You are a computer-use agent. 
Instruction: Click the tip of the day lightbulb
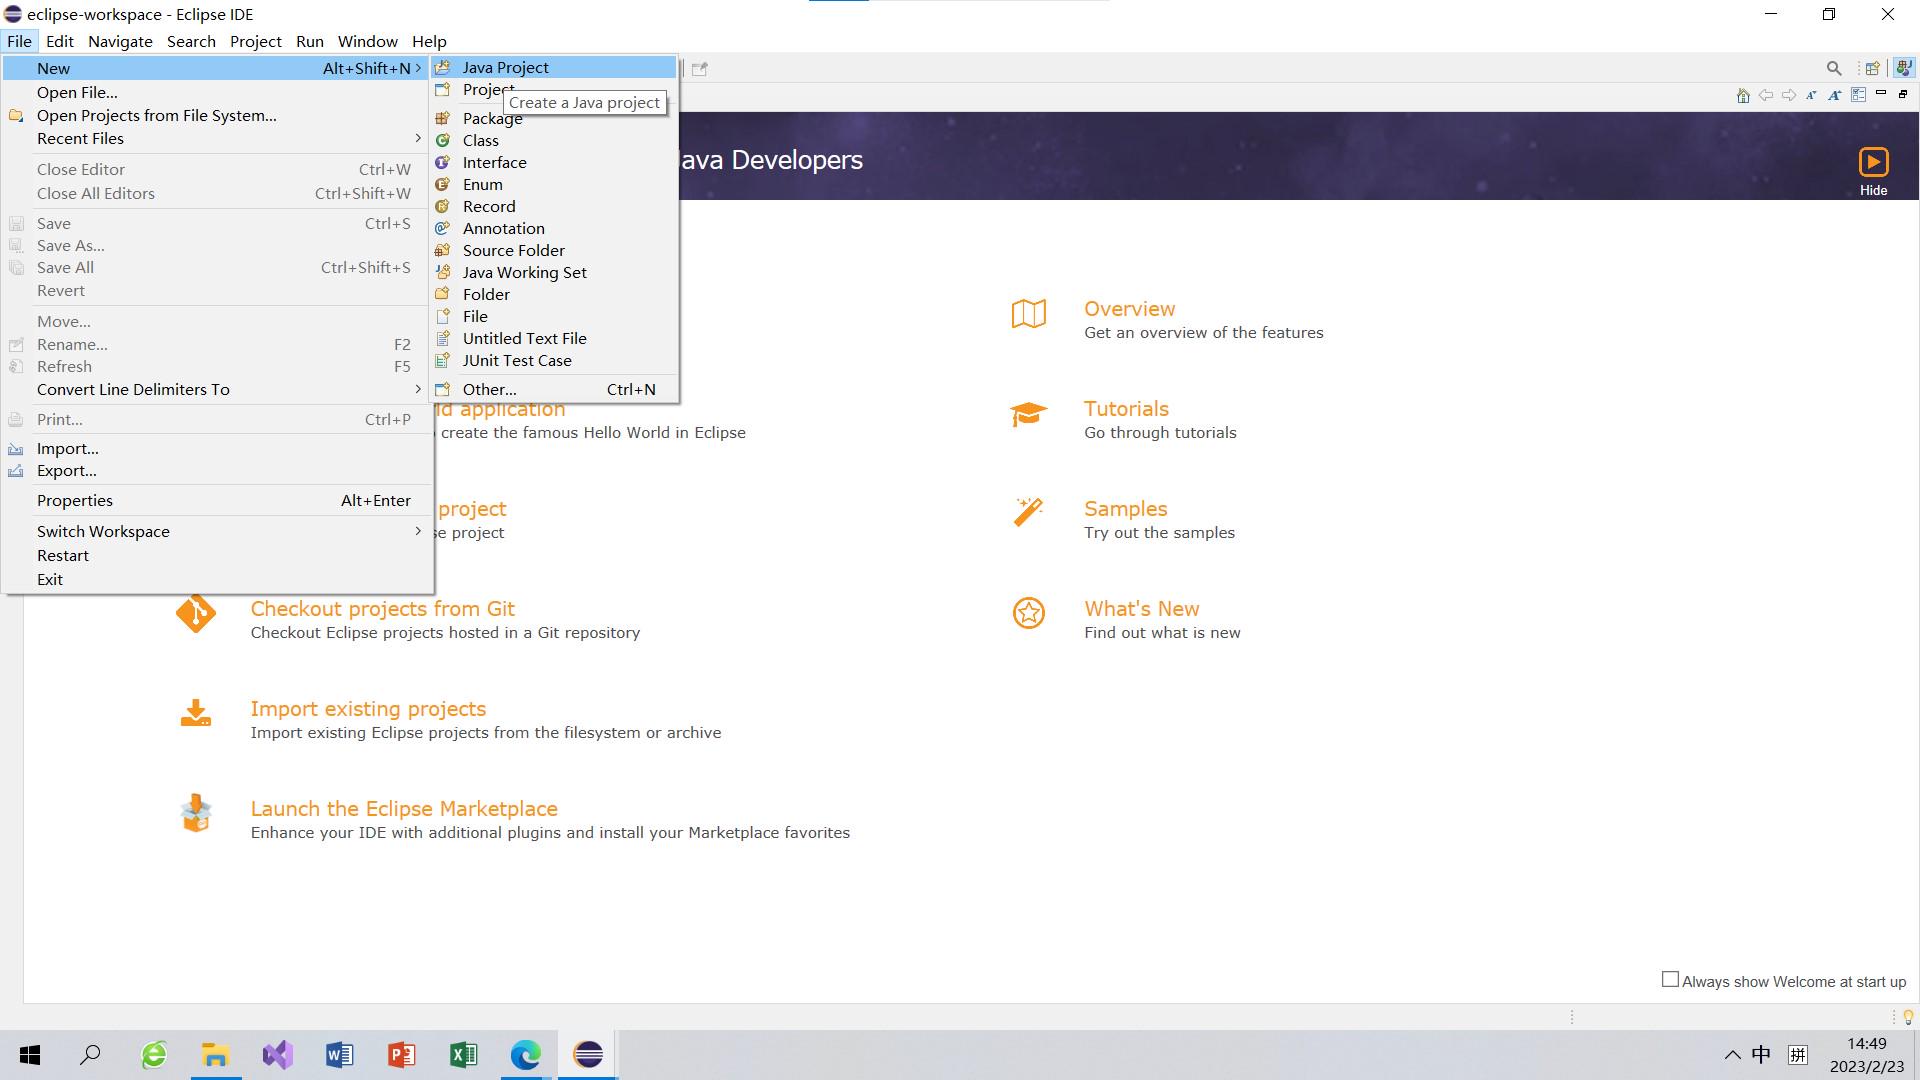pyautogui.click(x=1908, y=1017)
